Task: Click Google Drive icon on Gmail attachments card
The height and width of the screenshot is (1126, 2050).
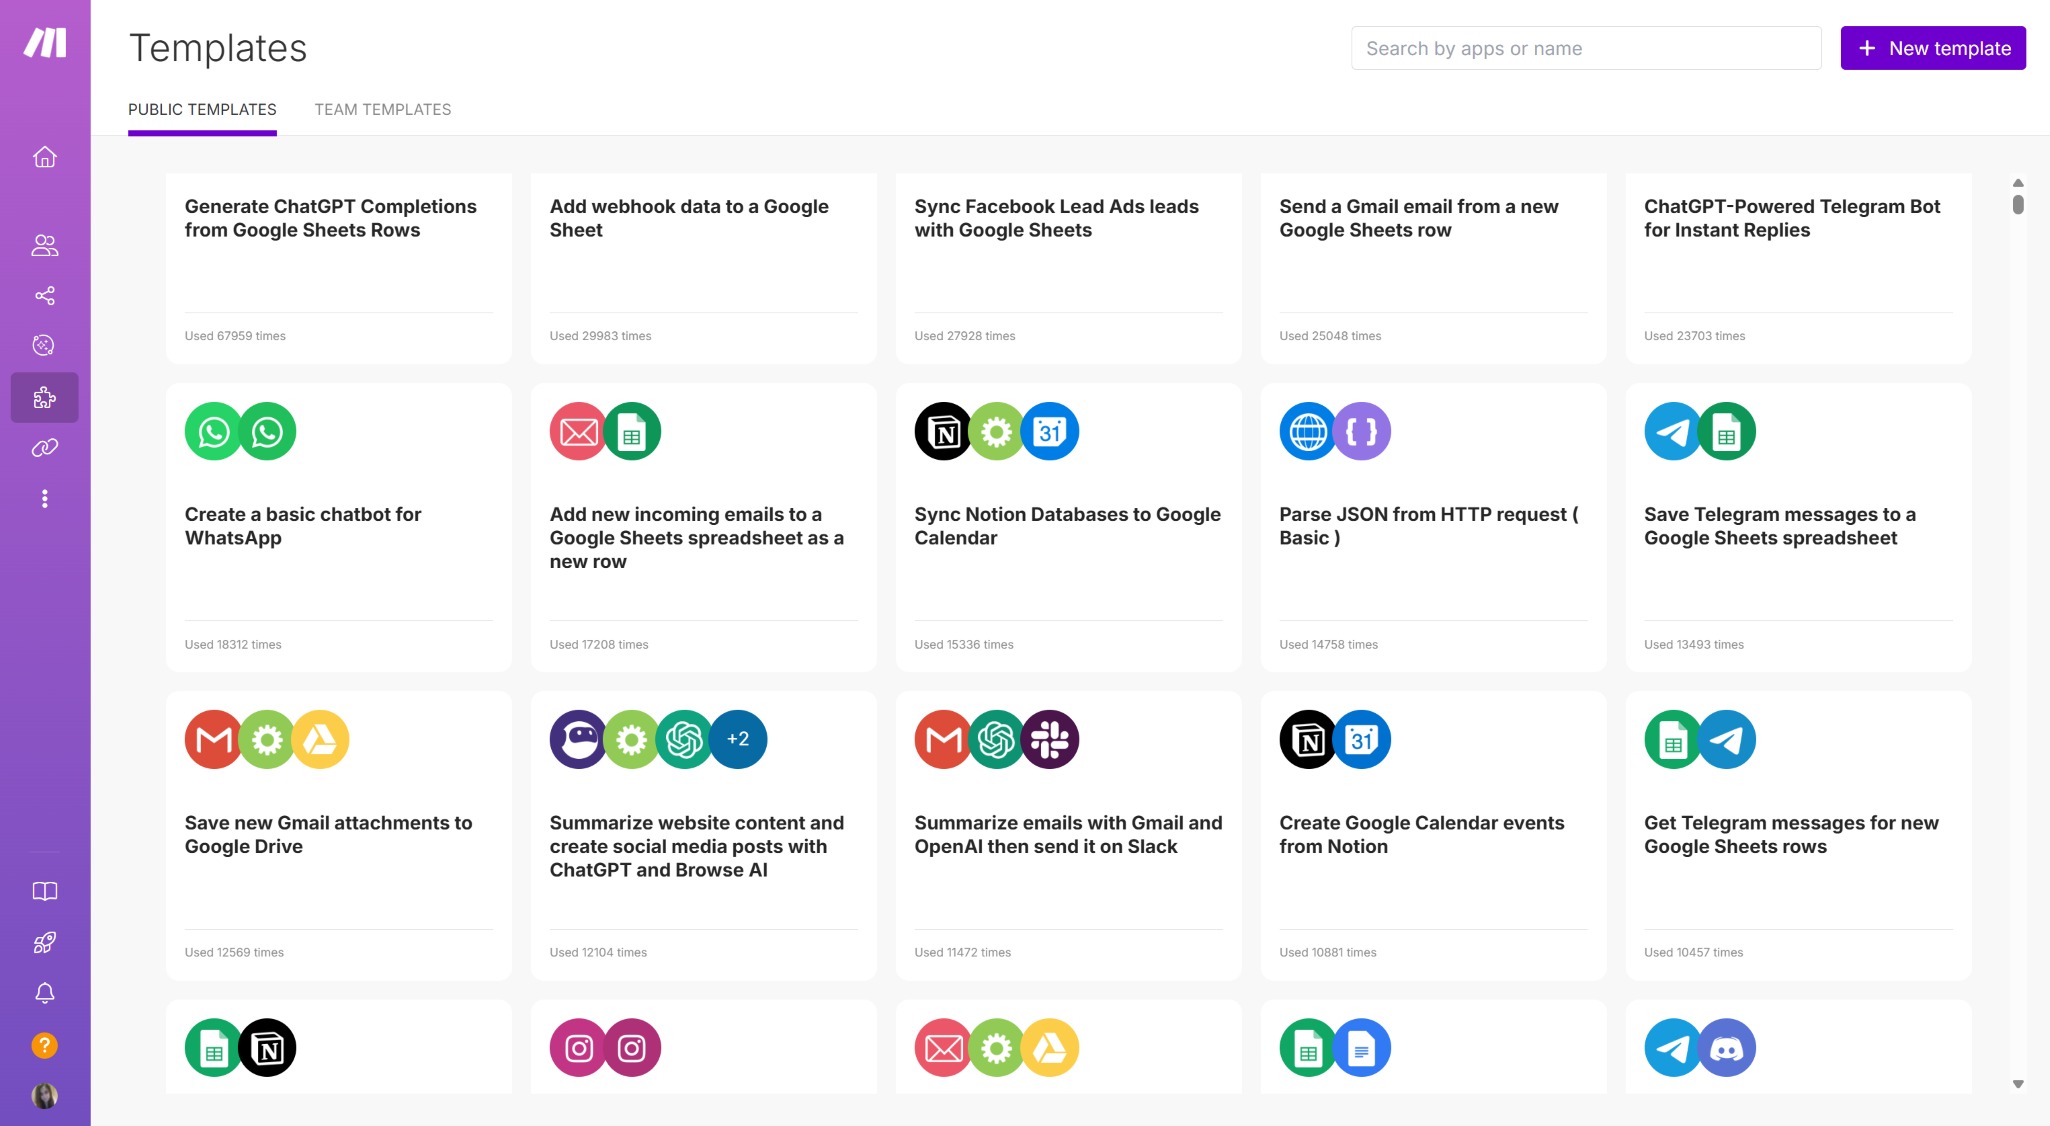Action: 320,740
